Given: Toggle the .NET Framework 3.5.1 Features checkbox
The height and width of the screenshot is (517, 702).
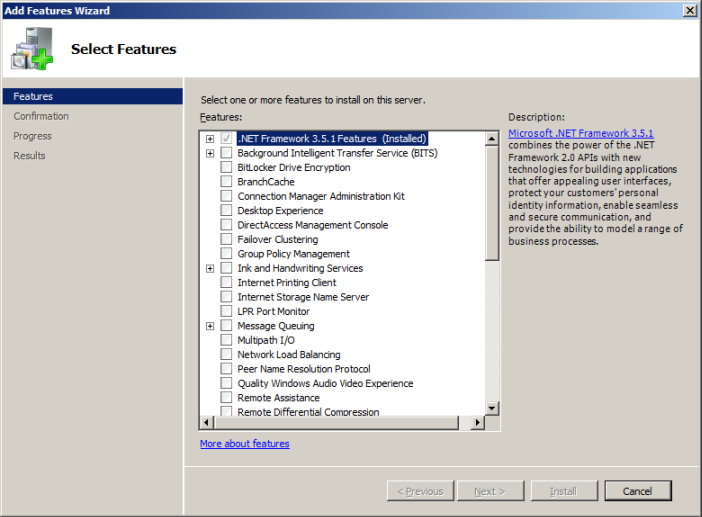Looking at the screenshot, I should coord(226,138).
